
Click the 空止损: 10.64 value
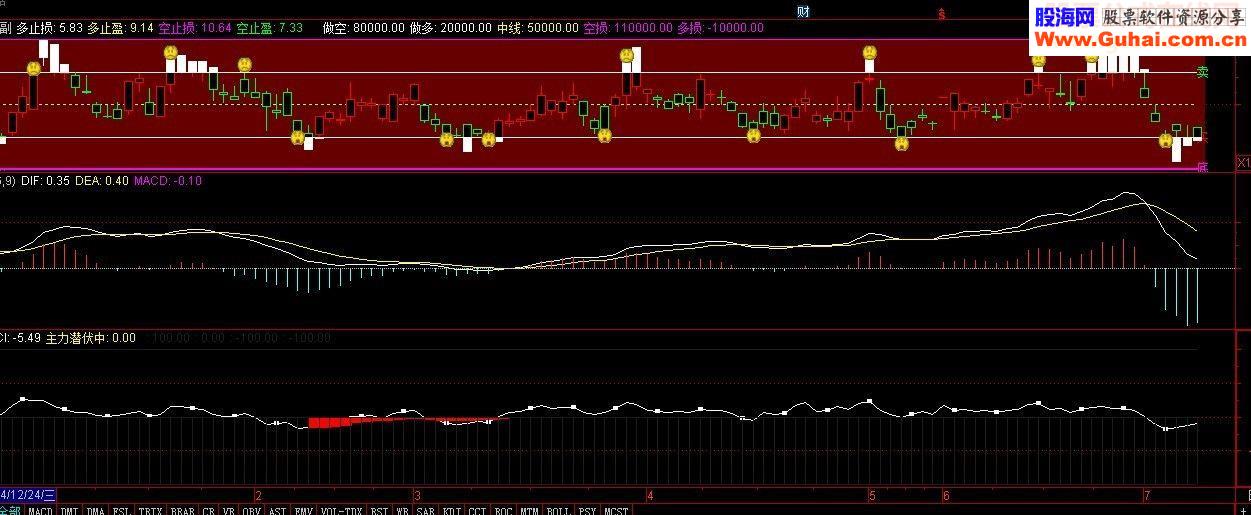coord(196,28)
